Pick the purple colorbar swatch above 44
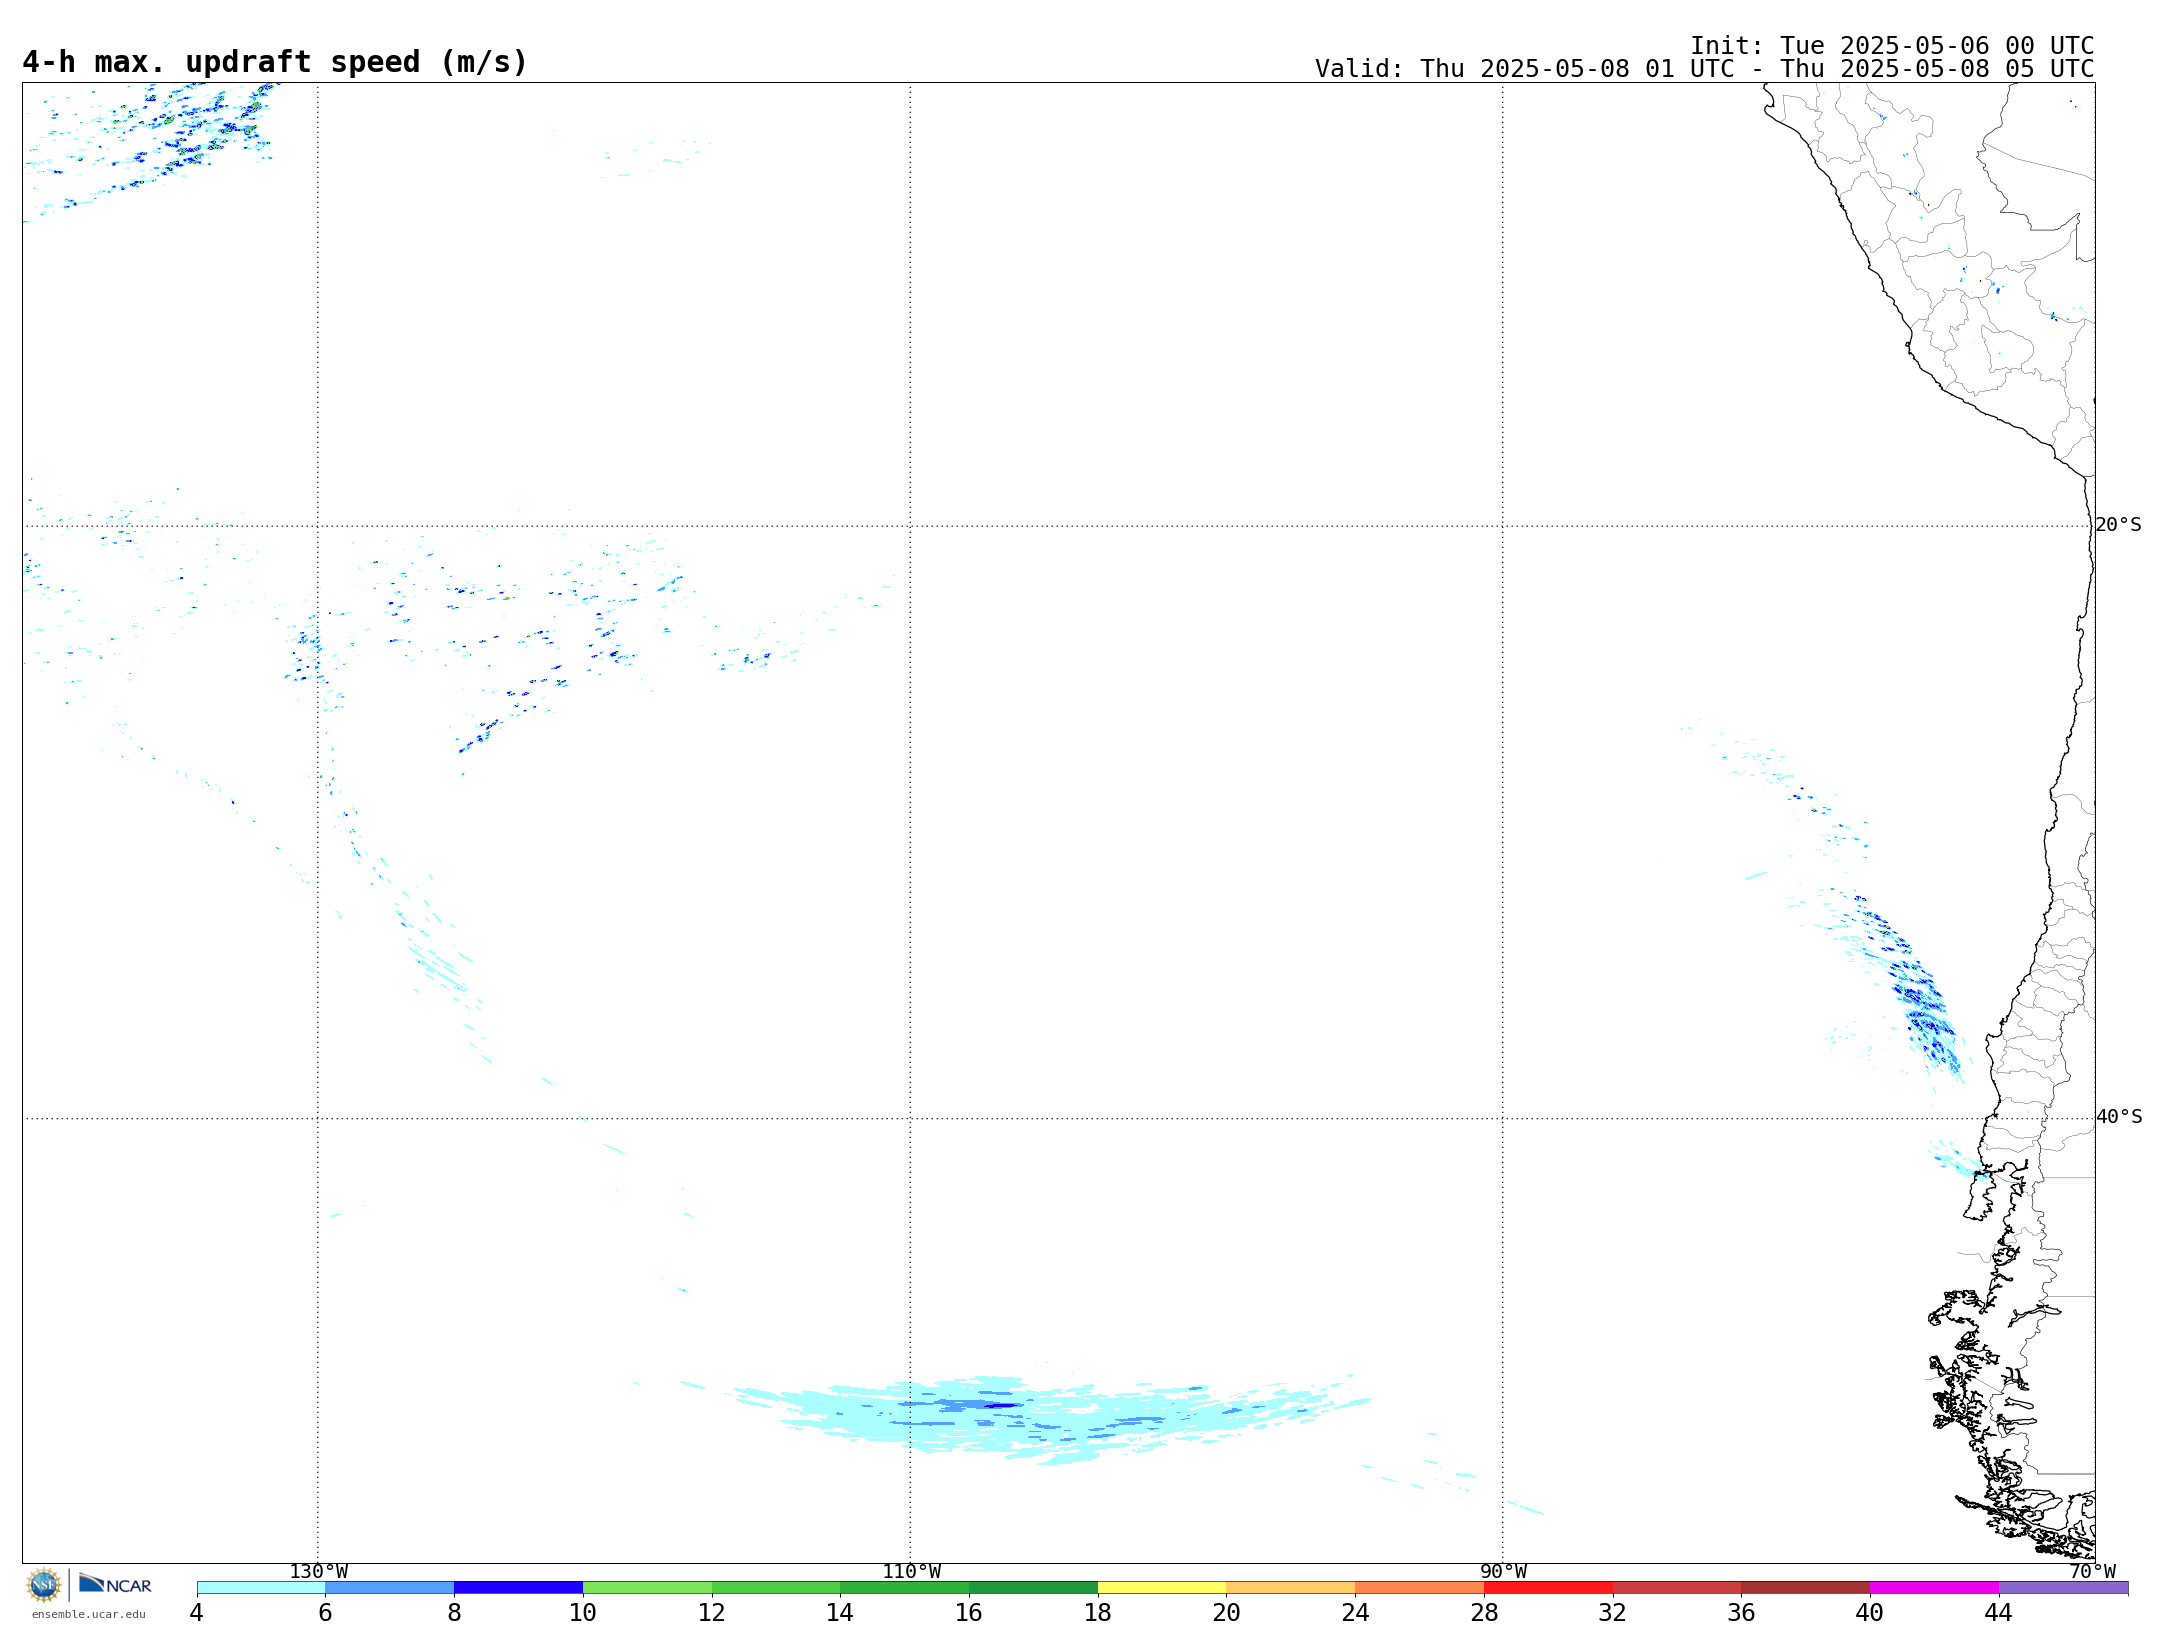The width and height of the screenshot is (2160, 1626). pyautogui.click(x=2063, y=1588)
